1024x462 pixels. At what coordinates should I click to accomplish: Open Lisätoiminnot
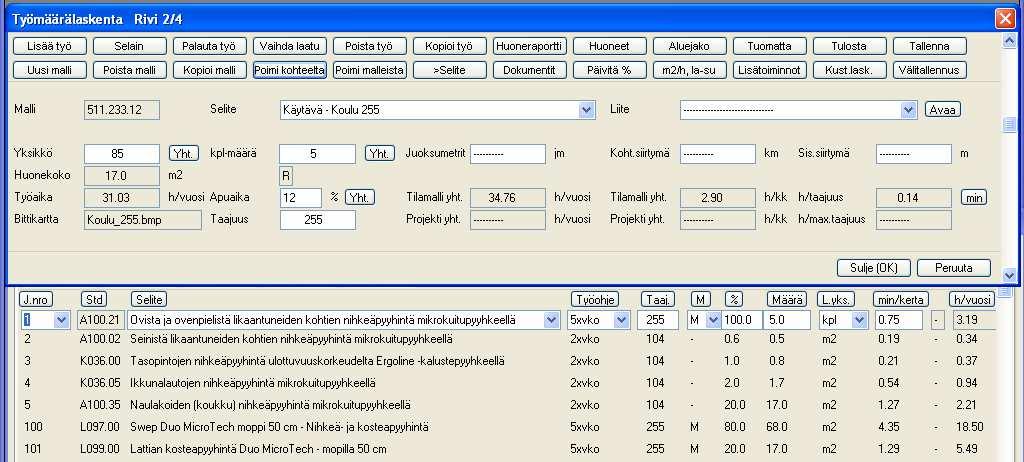point(769,70)
